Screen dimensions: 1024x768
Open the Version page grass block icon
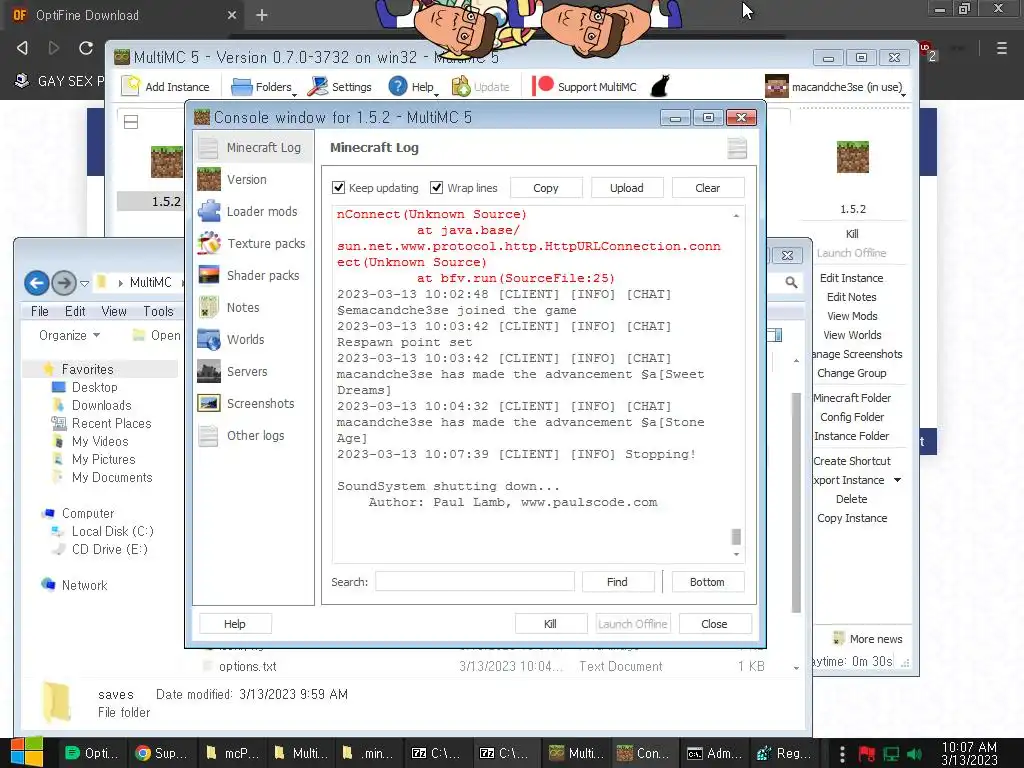coord(209,179)
